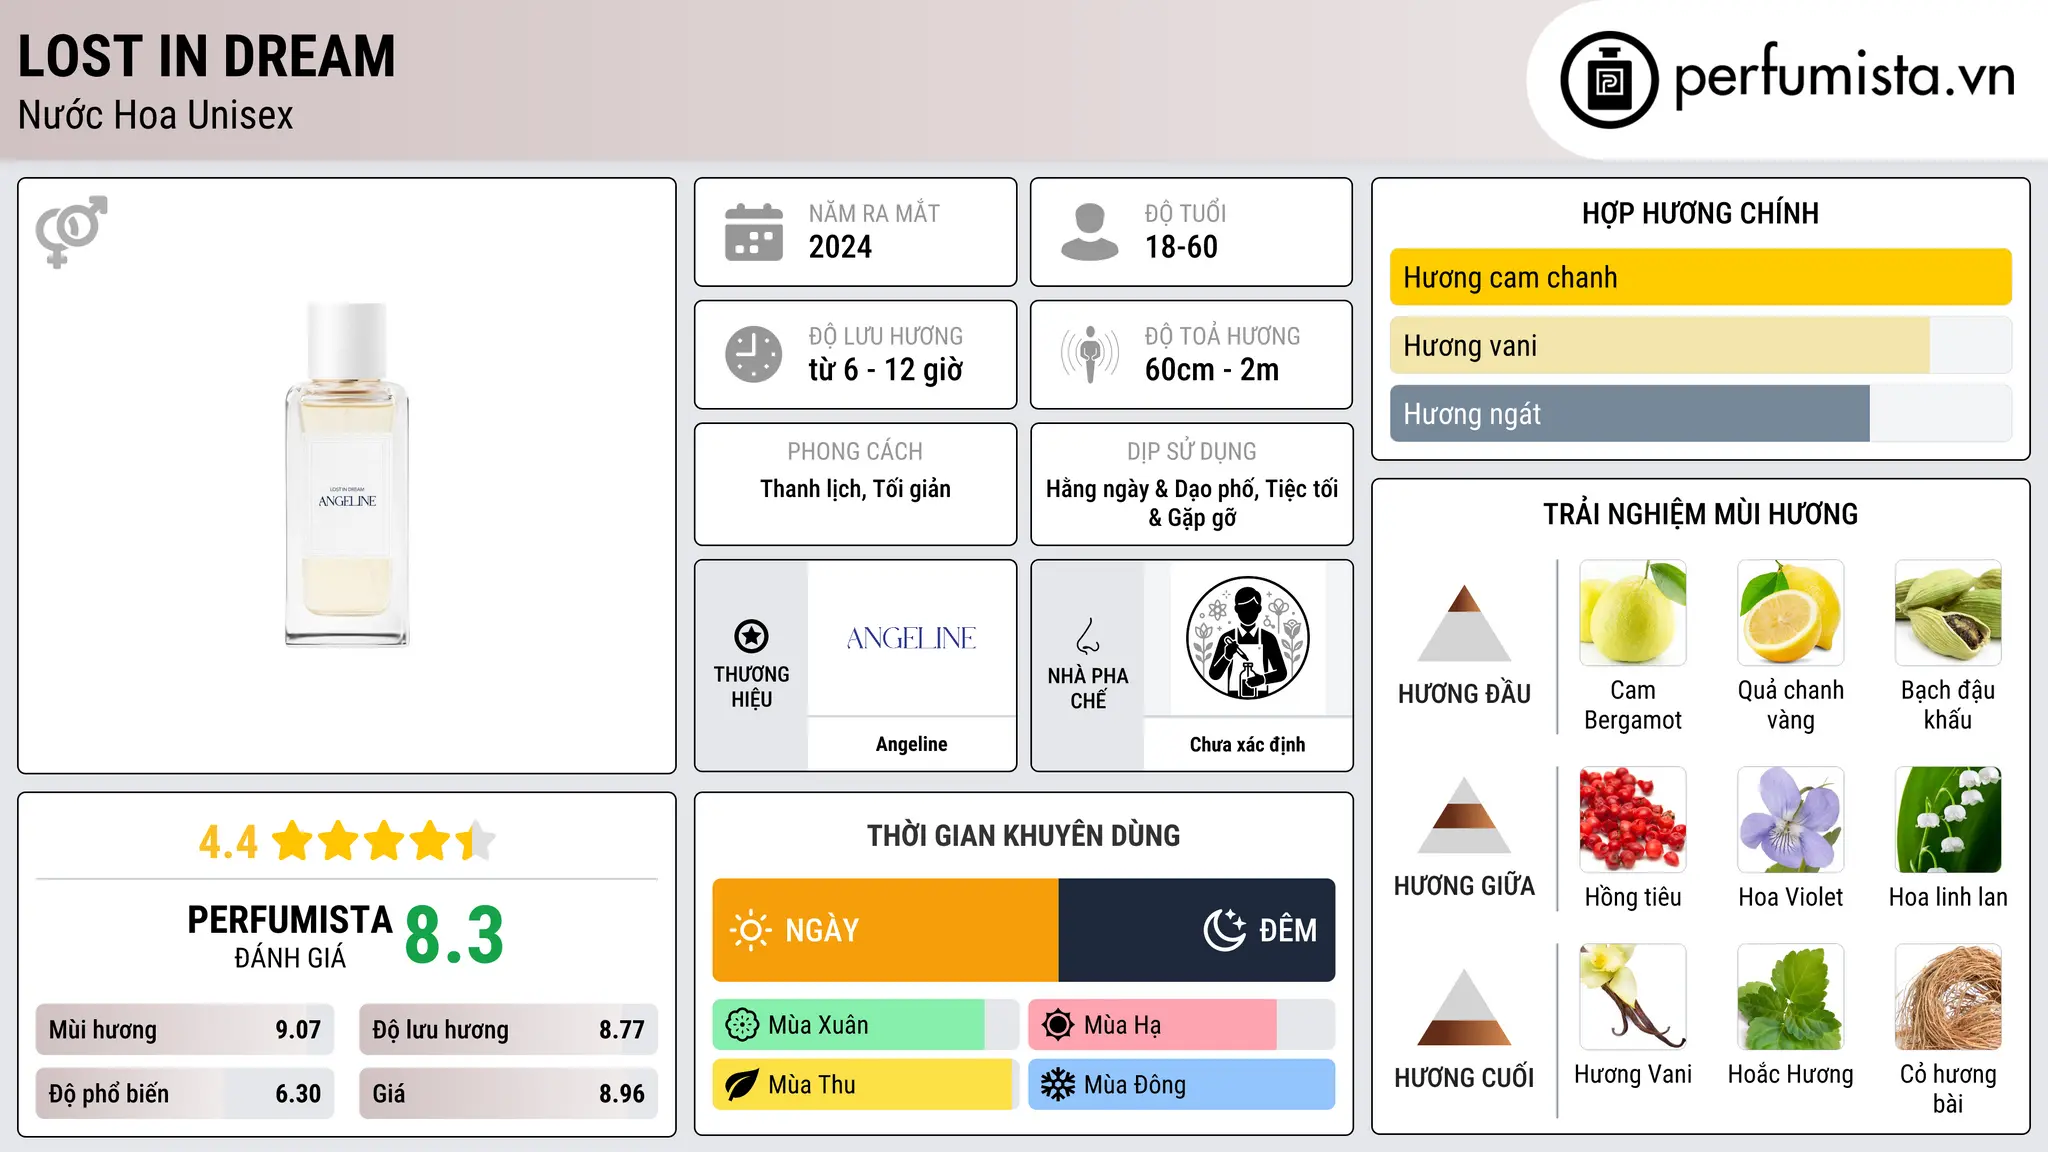Click the Mùa Thu season bar
The width and height of the screenshot is (2048, 1152).
pyautogui.click(x=866, y=1085)
